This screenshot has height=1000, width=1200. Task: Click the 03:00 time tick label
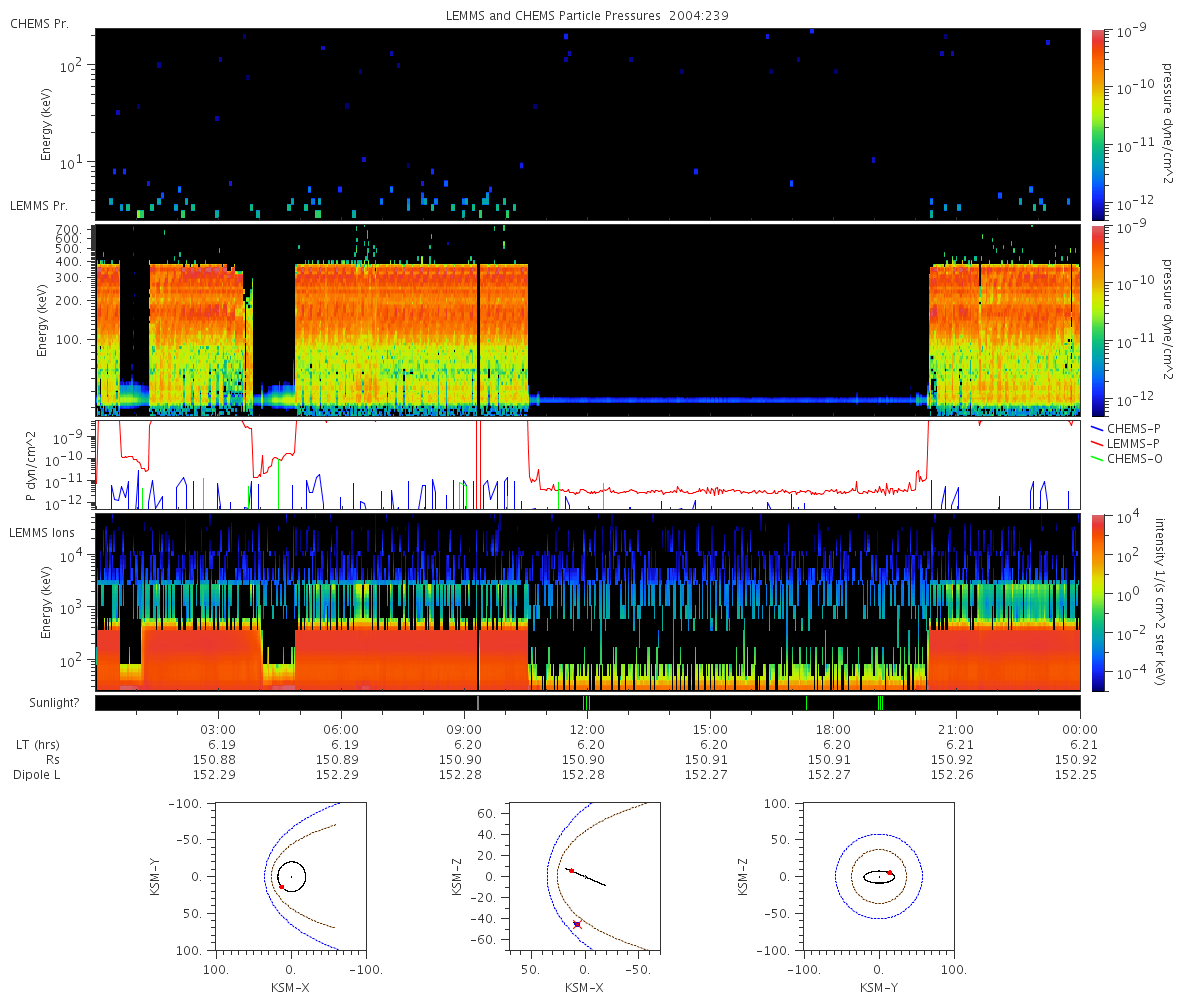coord(218,730)
